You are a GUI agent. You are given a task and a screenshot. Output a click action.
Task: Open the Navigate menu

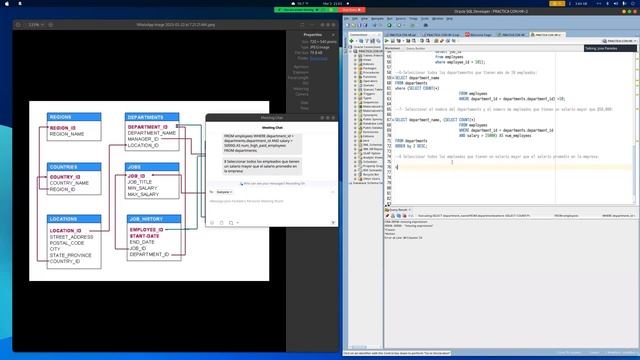[x=377, y=19]
